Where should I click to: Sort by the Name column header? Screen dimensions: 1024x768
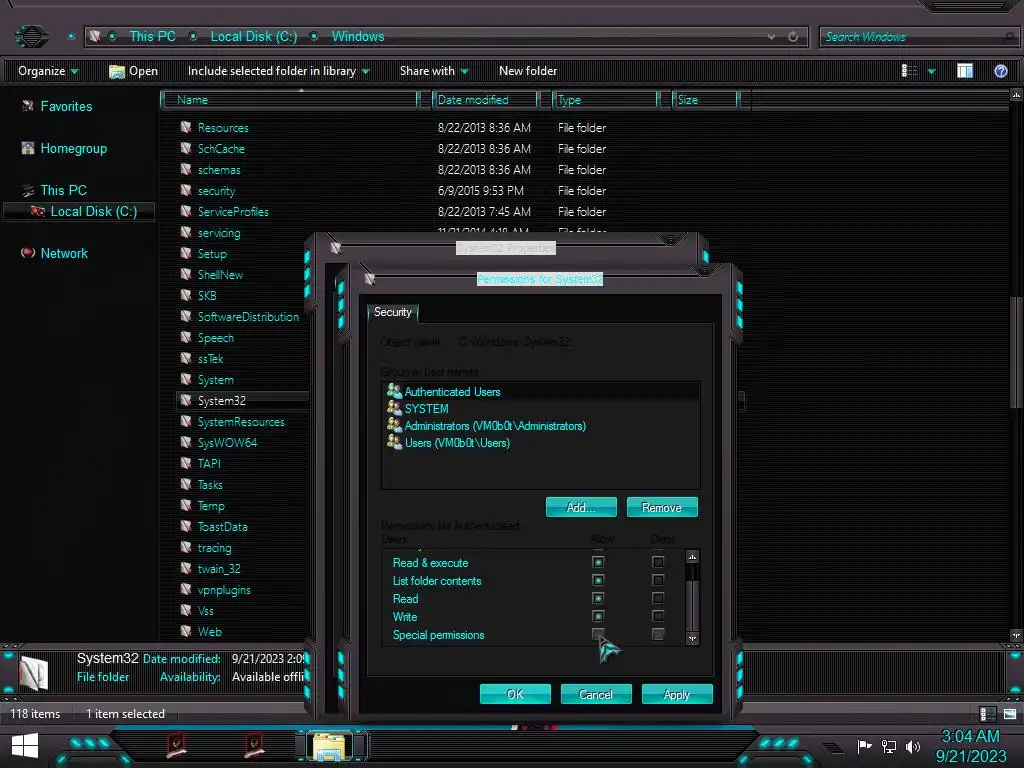(x=290, y=100)
